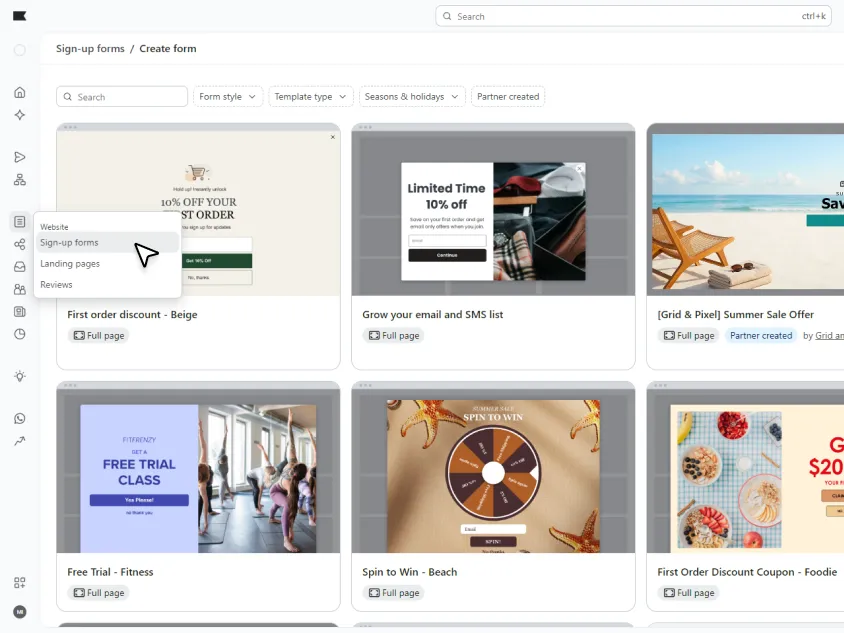
Task: Click Full page tag on Foodie coupon card
Action: [688, 593]
